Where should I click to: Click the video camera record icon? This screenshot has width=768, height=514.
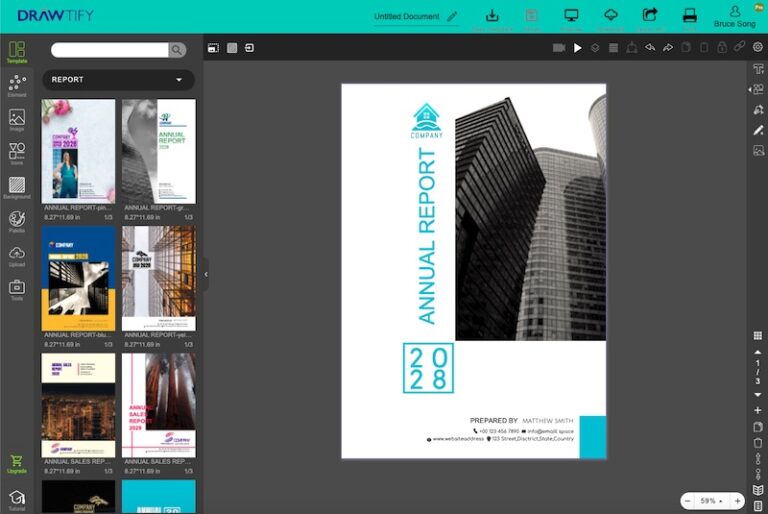point(559,48)
